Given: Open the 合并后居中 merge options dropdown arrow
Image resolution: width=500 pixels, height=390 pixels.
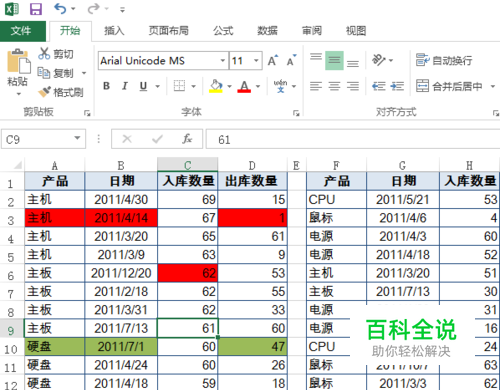Looking at the screenshot, I should click(493, 86).
